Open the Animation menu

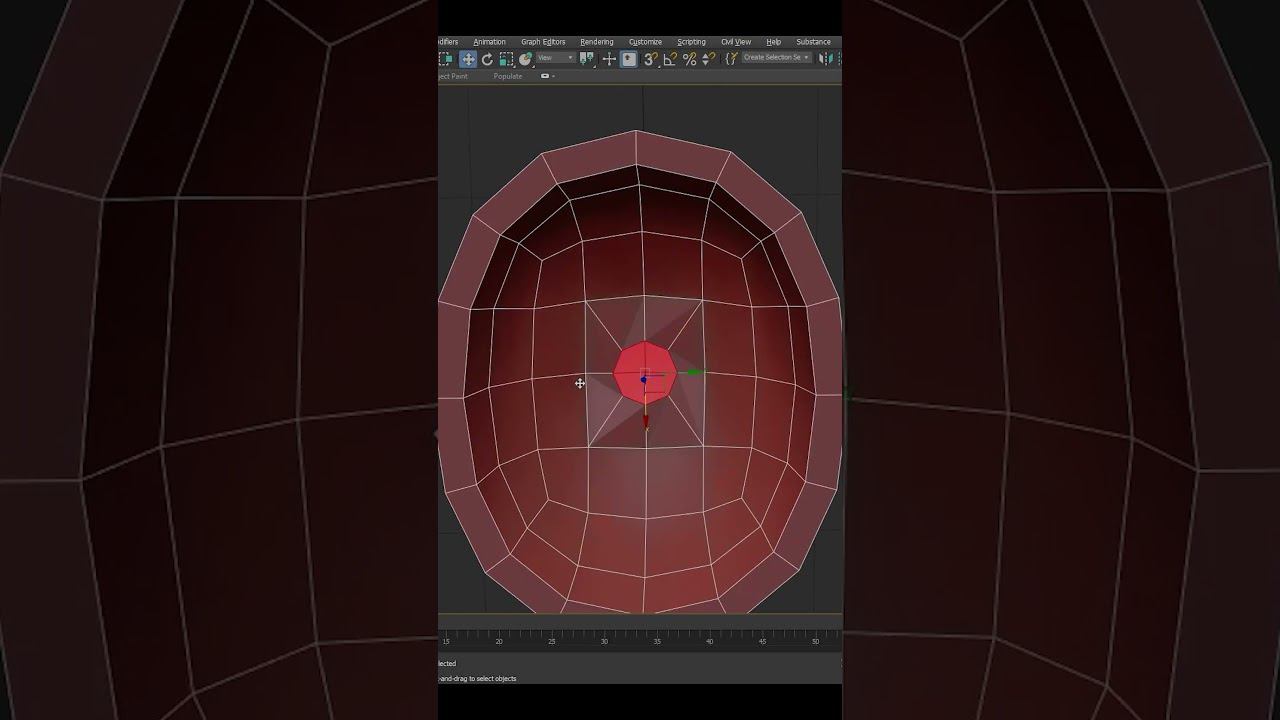[489, 42]
